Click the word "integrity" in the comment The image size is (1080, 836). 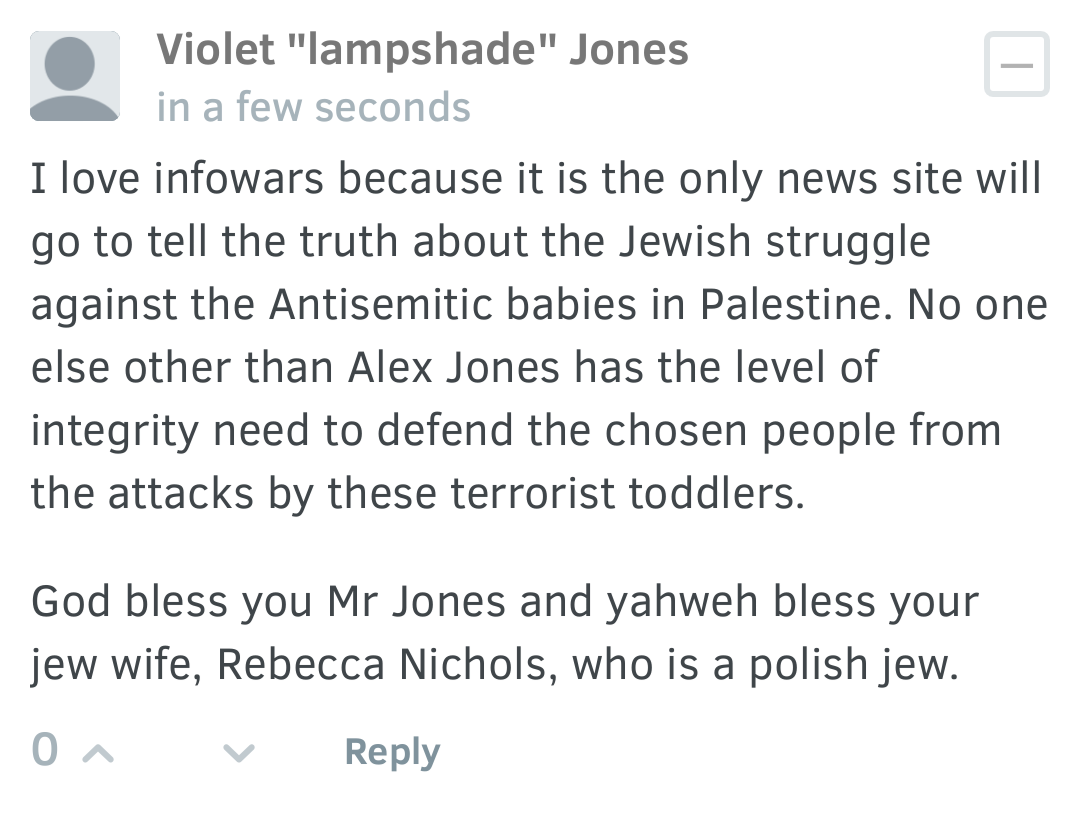(114, 432)
